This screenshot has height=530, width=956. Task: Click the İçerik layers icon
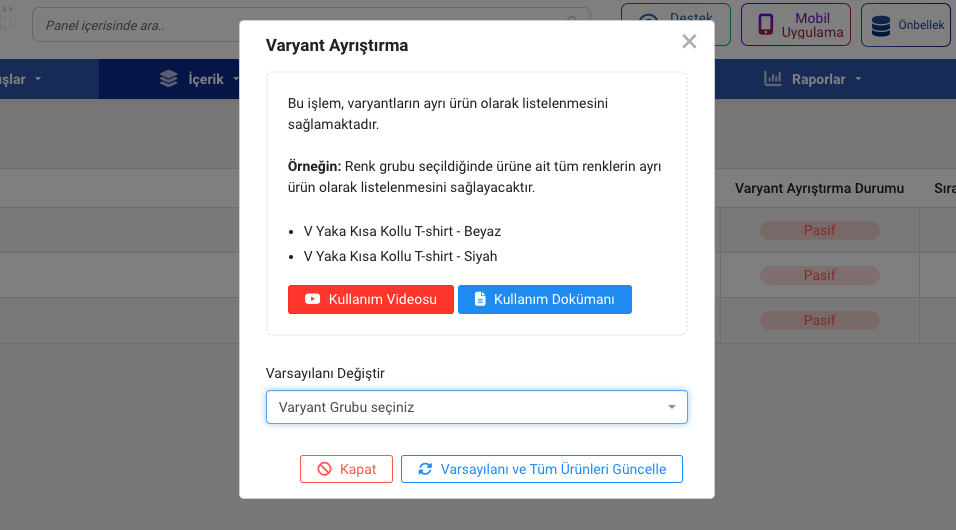coord(168,79)
